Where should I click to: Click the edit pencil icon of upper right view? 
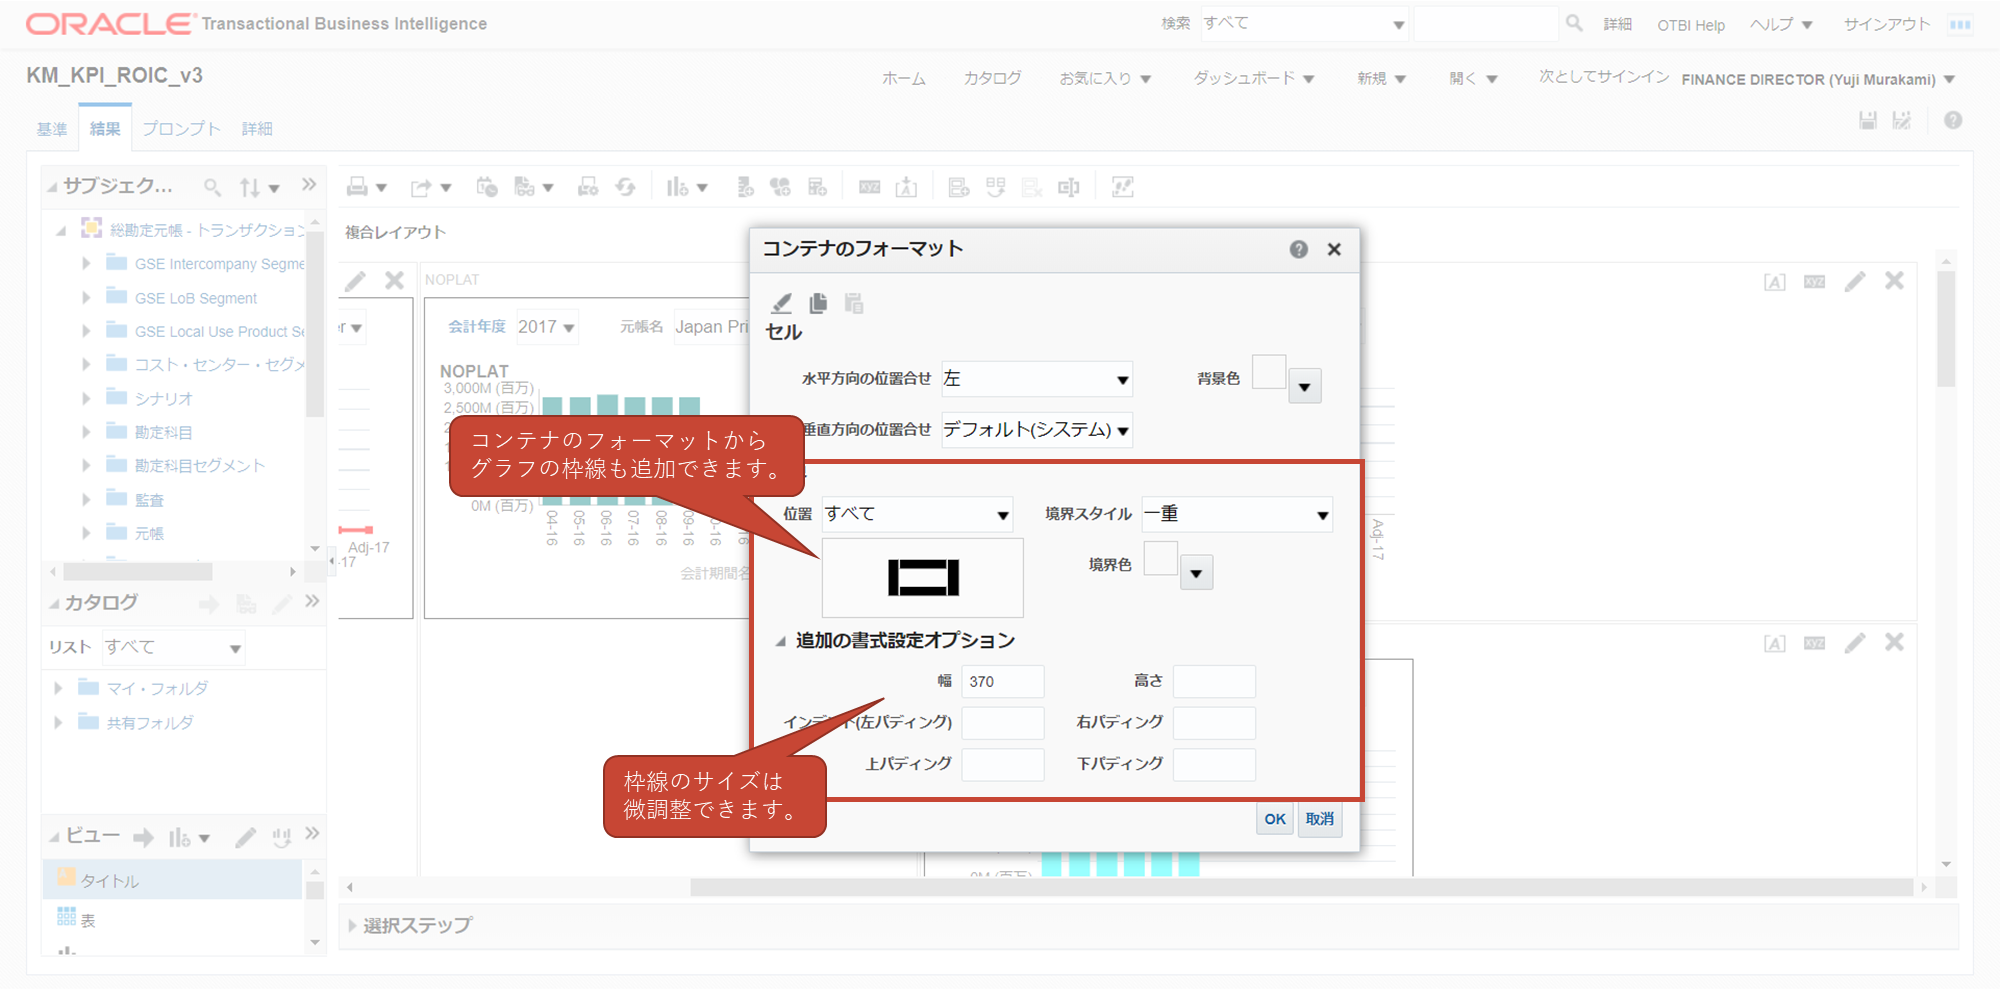1855,282
